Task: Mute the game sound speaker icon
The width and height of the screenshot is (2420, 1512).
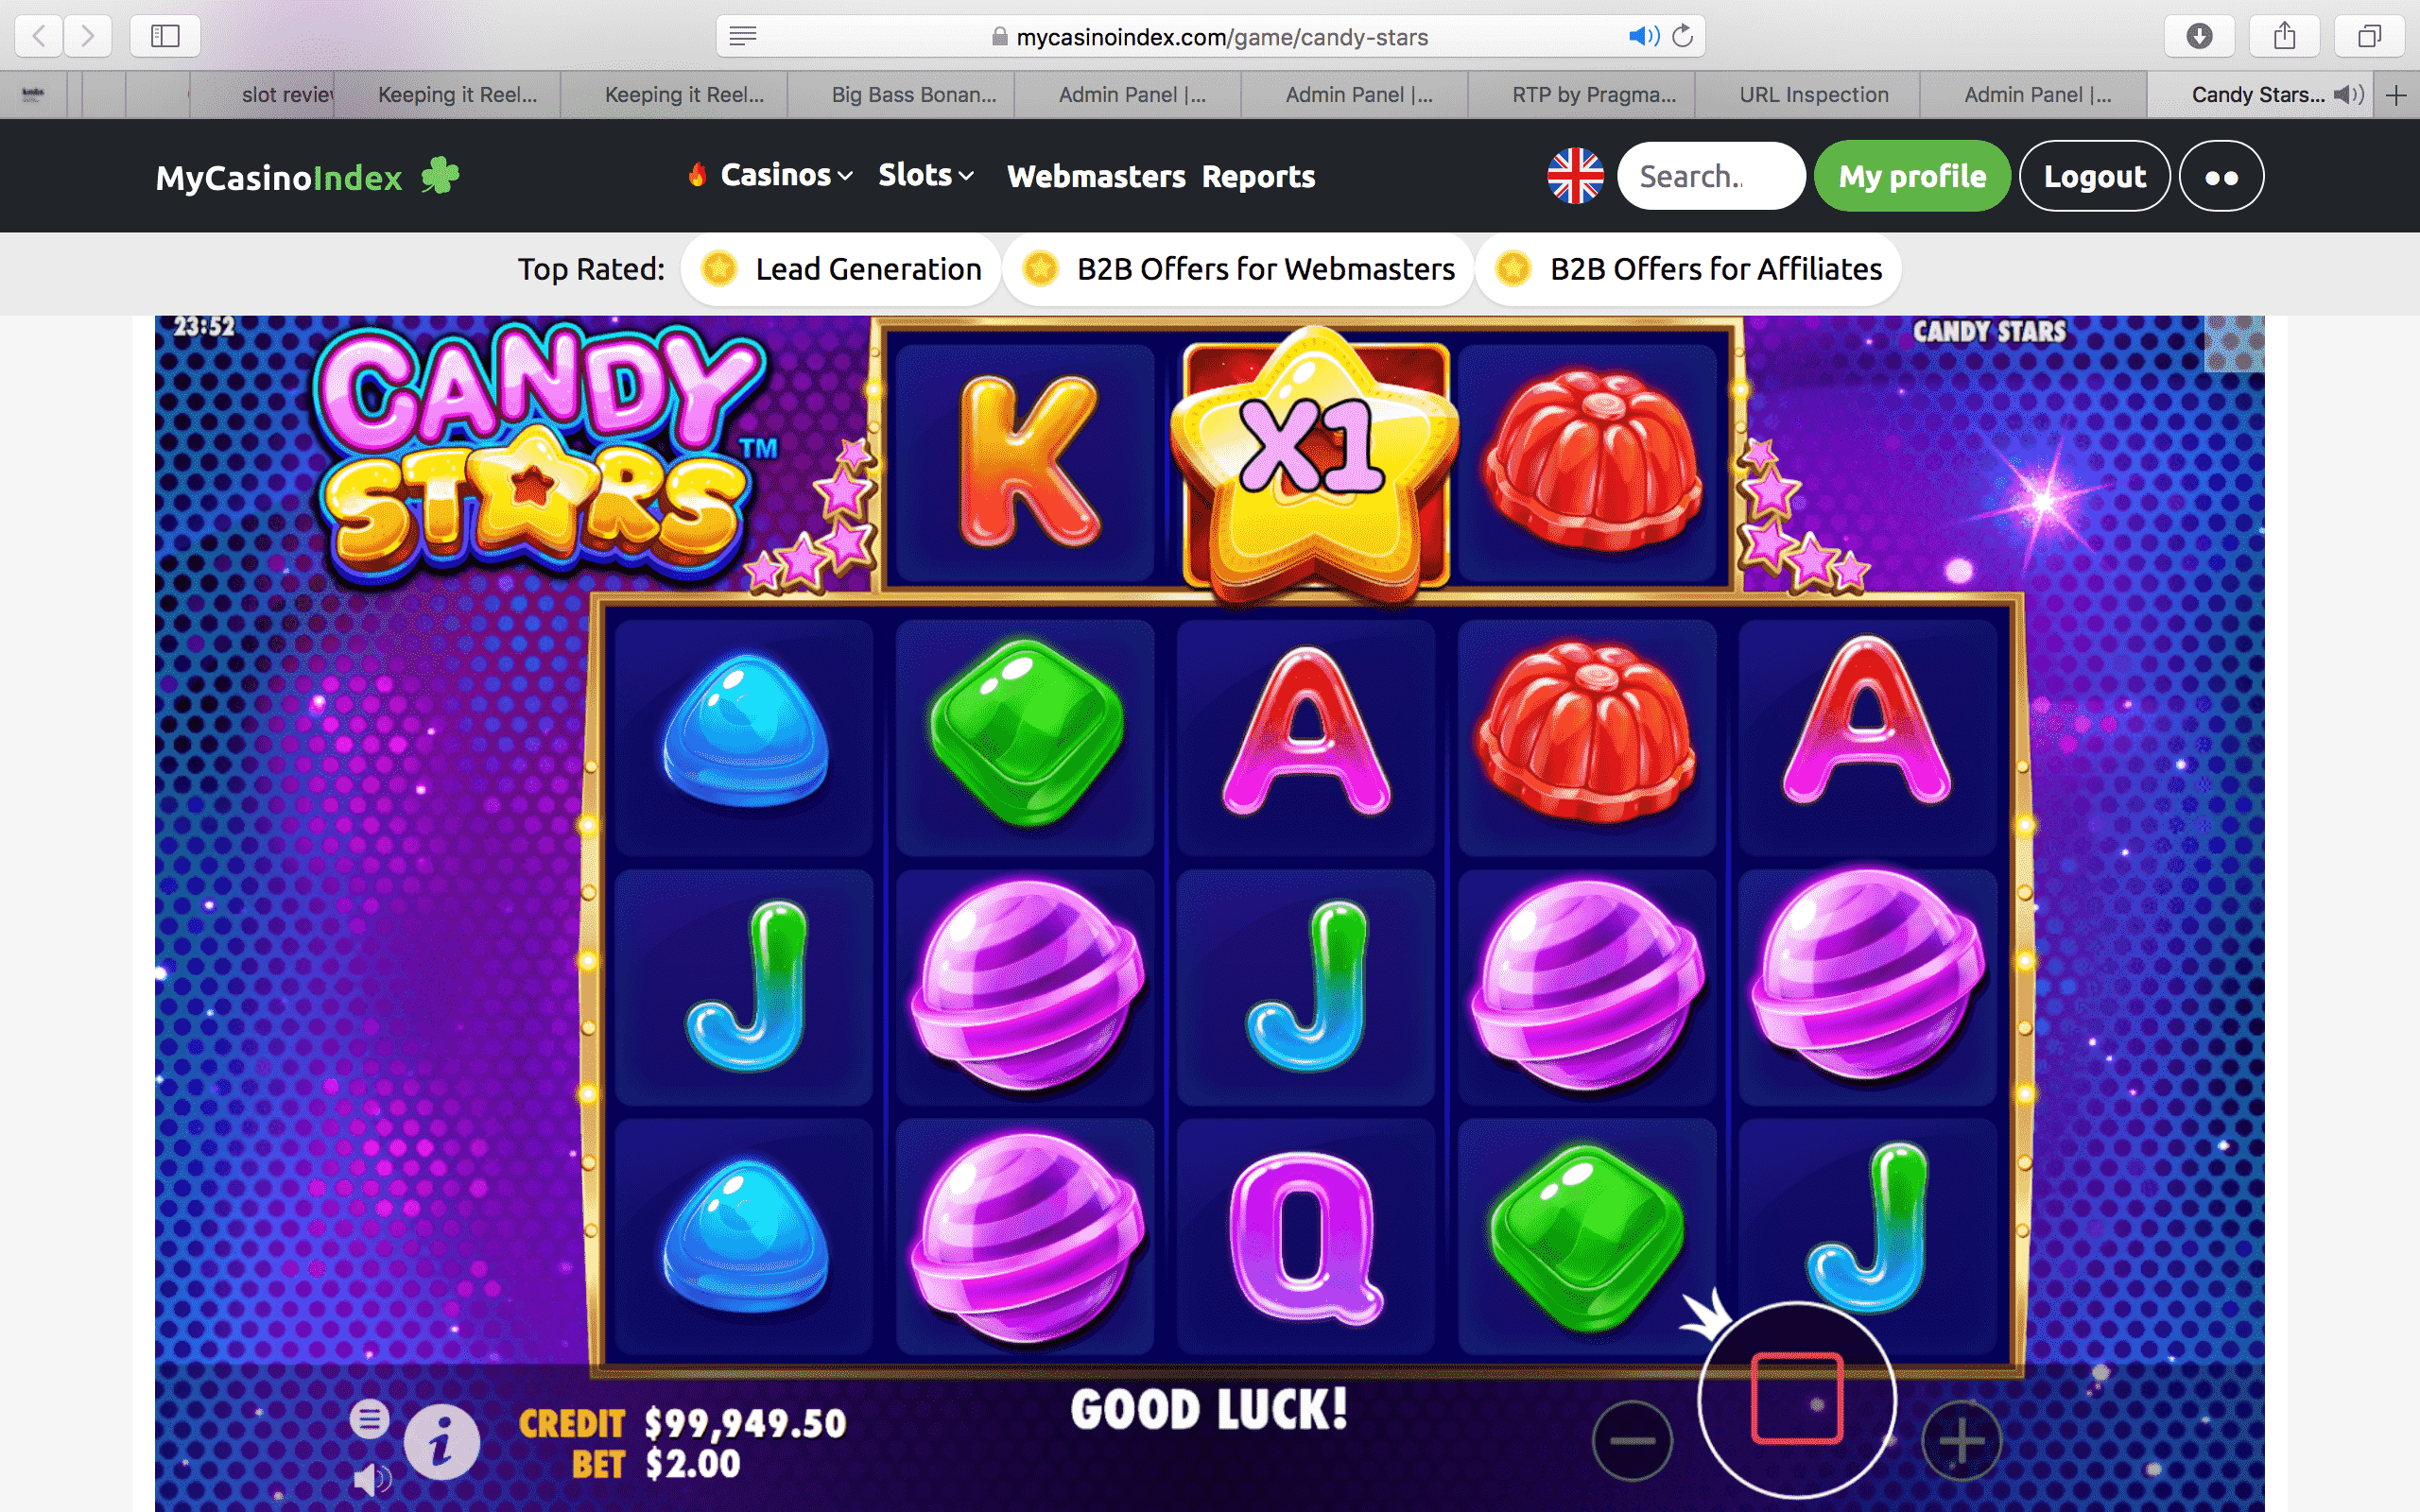Action: click(372, 1479)
